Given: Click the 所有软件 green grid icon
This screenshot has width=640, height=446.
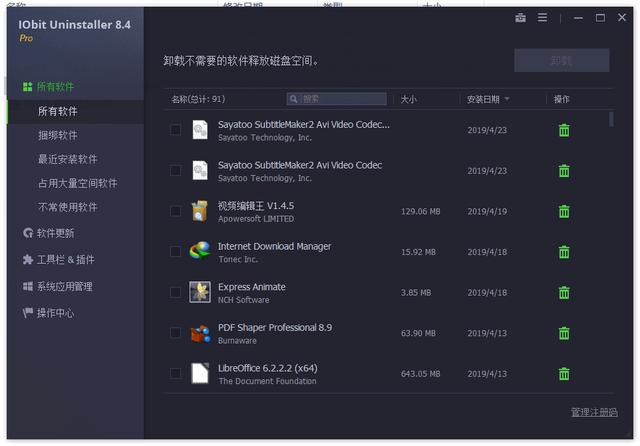Looking at the screenshot, I should (x=27, y=87).
